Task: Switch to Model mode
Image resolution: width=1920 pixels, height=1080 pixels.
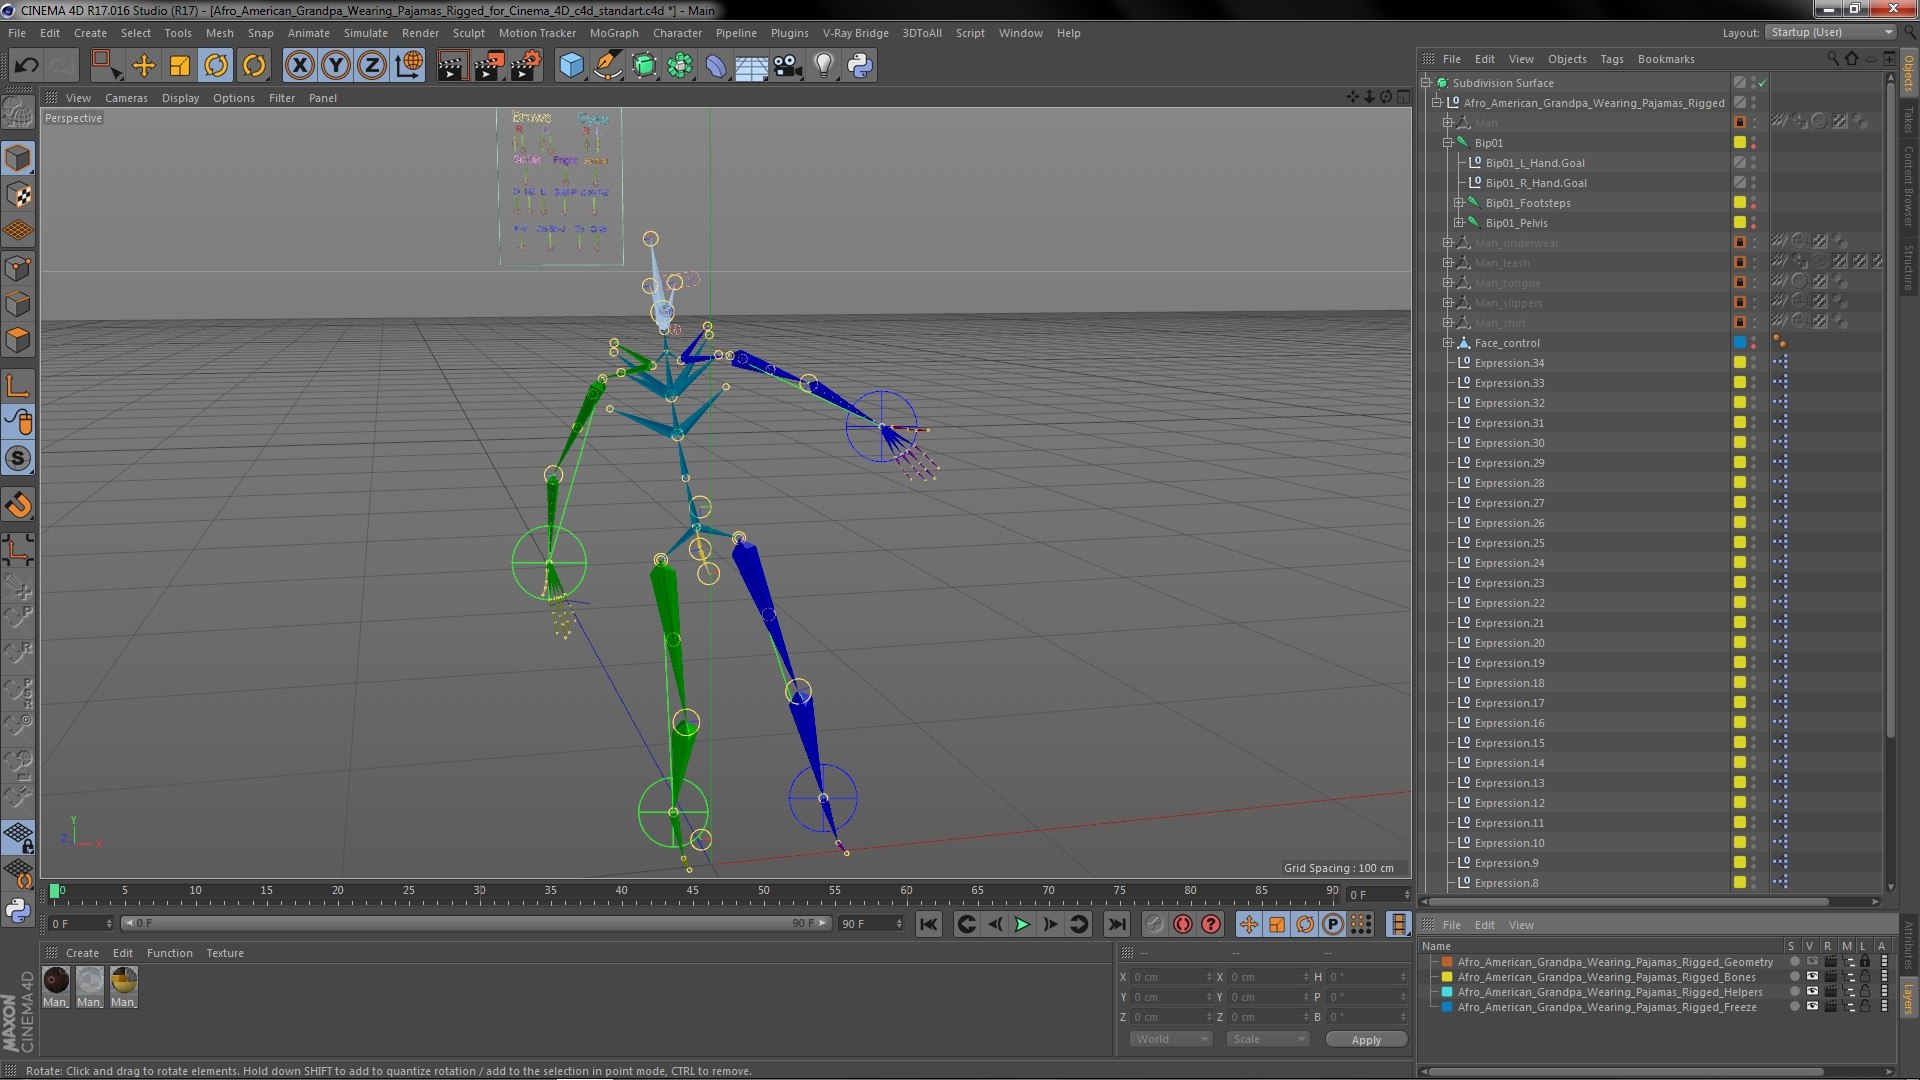Action: coord(18,158)
